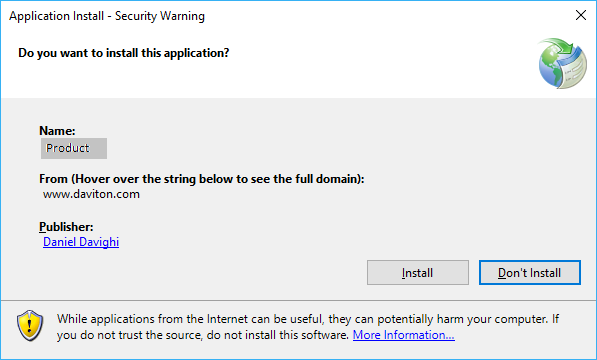Click the globe installer icon

click(562, 63)
